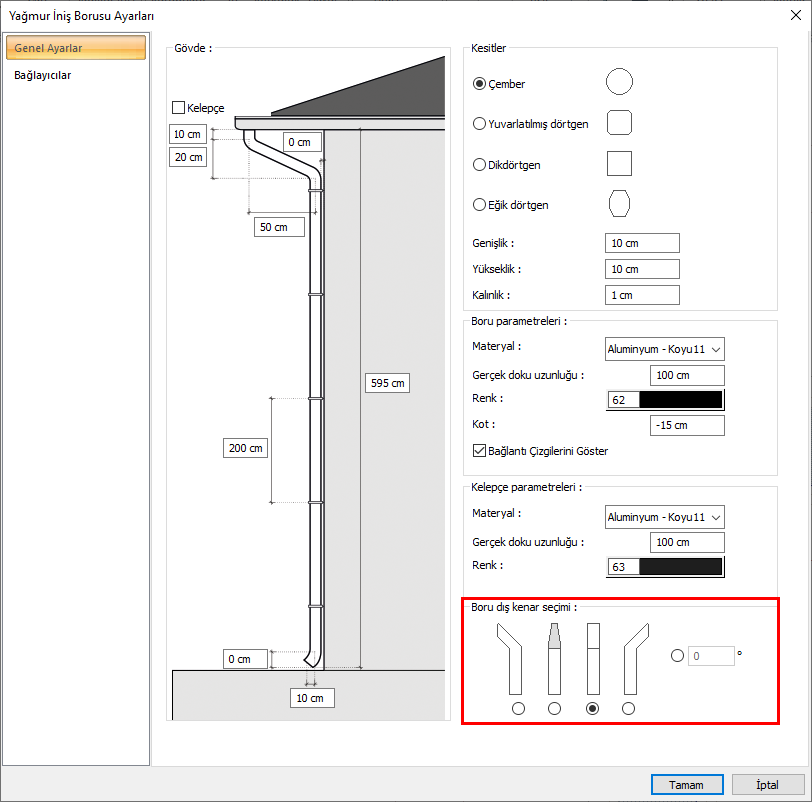Open the Genel Ayarlar tab

(x=76, y=48)
